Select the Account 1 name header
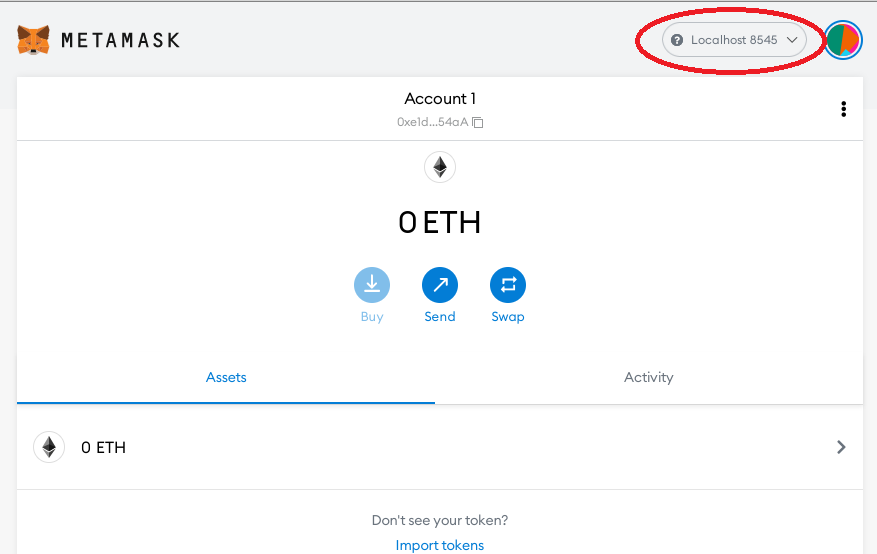The height and width of the screenshot is (554, 877). pyautogui.click(x=440, y=99)
